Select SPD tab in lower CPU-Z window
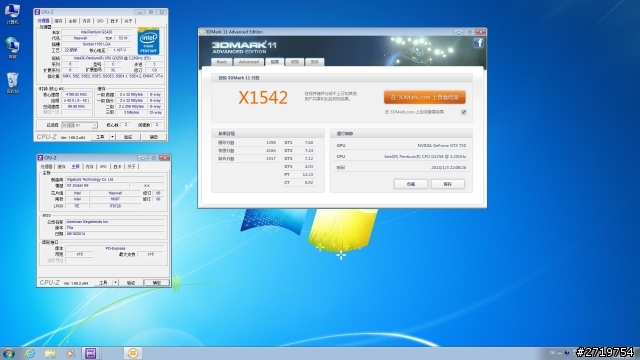The image size is (640, 360). [x=103, y=167]
